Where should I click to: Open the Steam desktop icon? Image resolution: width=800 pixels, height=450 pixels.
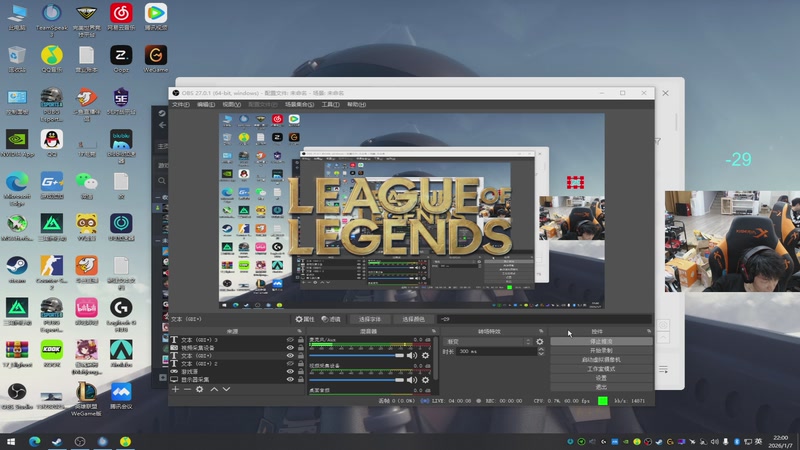click(17, 269)
